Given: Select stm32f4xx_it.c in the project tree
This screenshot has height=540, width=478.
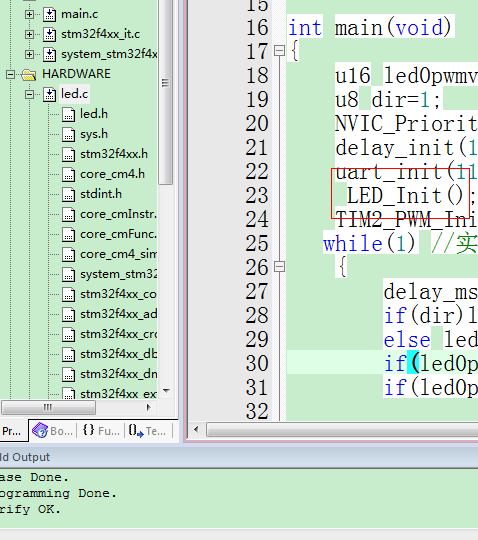Looking at the screenshot, I should click(x=101, y=34).
